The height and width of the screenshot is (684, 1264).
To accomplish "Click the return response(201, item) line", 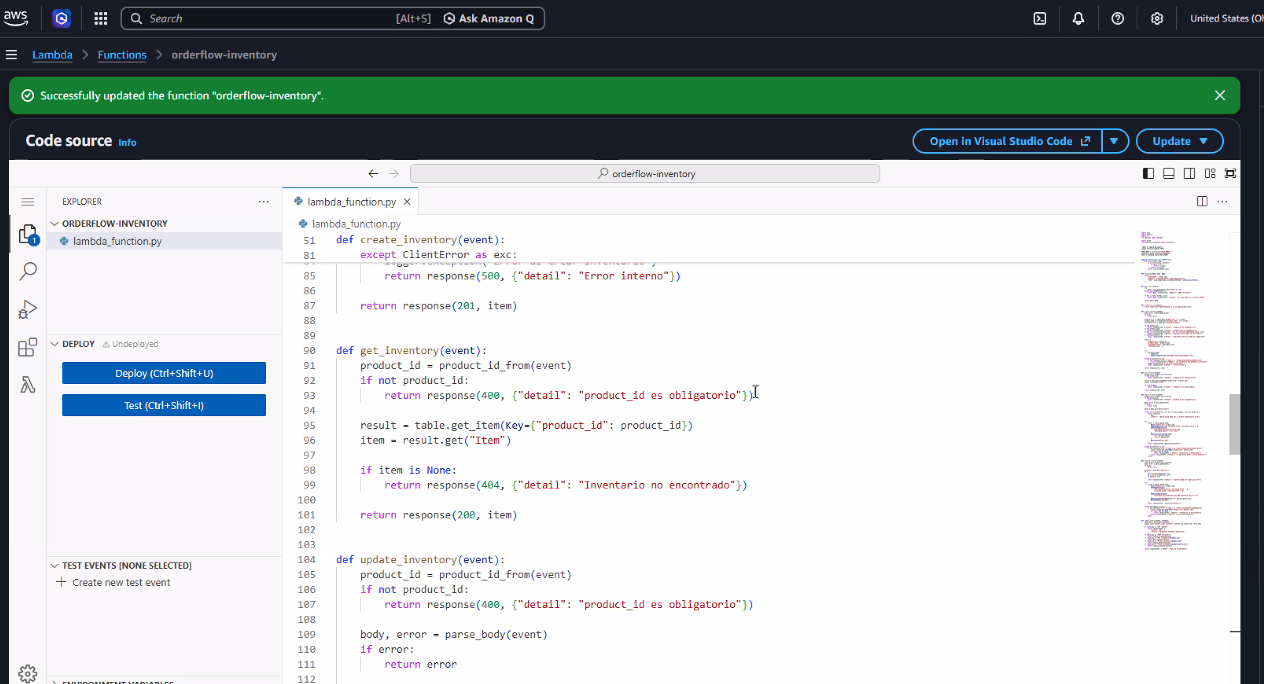I will (x=438, y=306).
